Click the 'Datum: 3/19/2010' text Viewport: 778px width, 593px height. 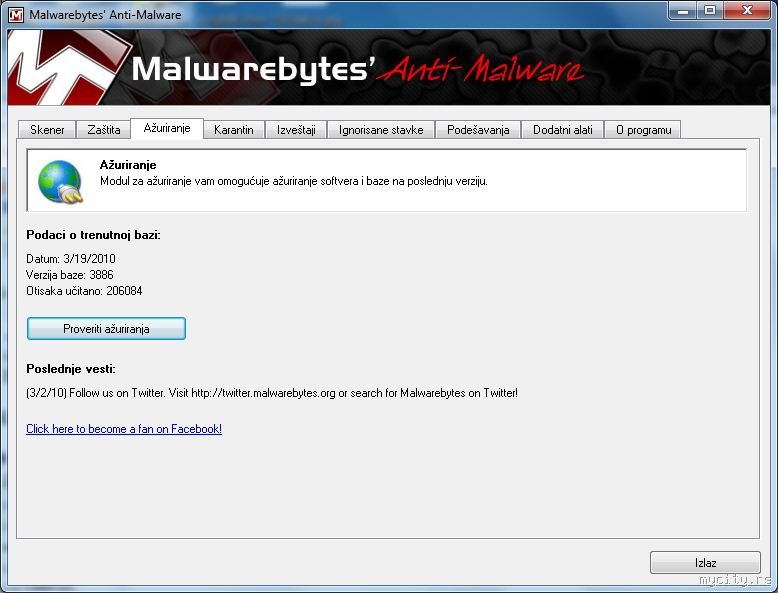pyautogui.click(x=71, y=259)
